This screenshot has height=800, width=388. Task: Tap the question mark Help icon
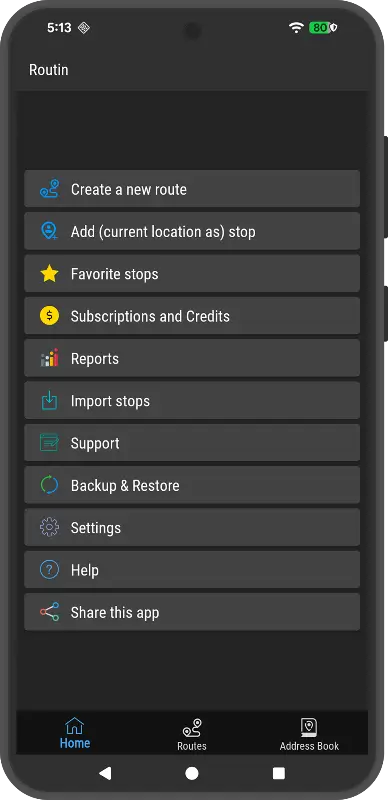tap(50, 570)
